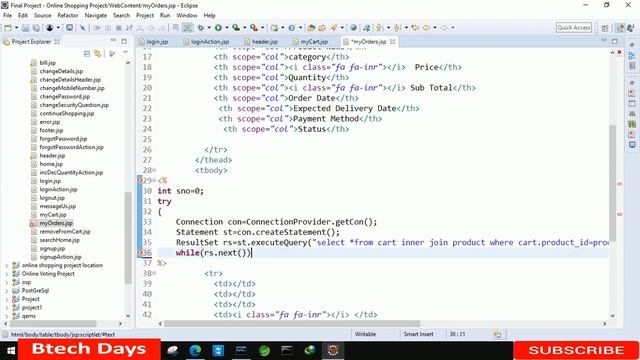This screenshot has width=640, height=360.
Task: Click the Debug bug toolbar icon
Action: pyautogui.click(x=200, y=28)
